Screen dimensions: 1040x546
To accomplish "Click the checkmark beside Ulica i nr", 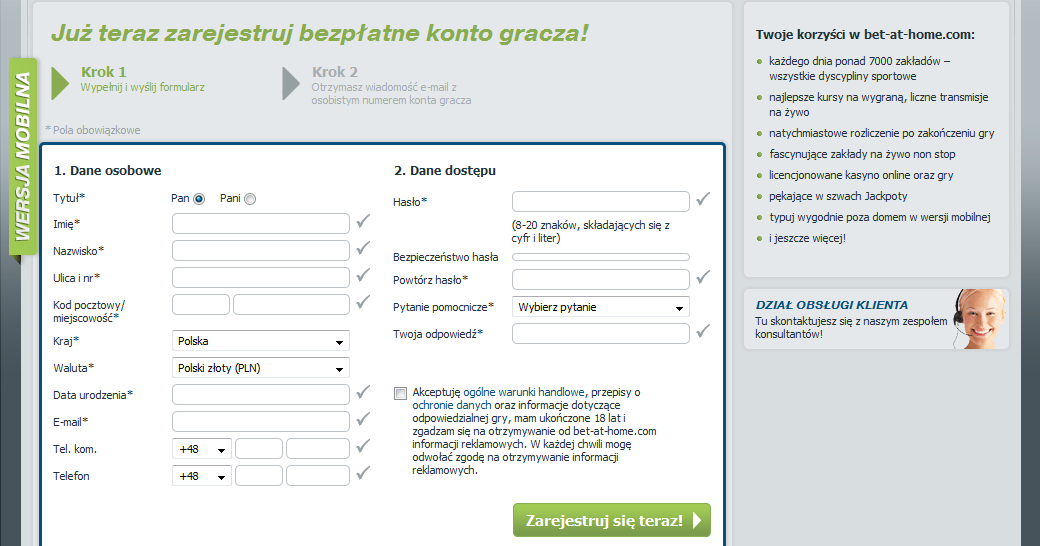I will coord(363,275).
